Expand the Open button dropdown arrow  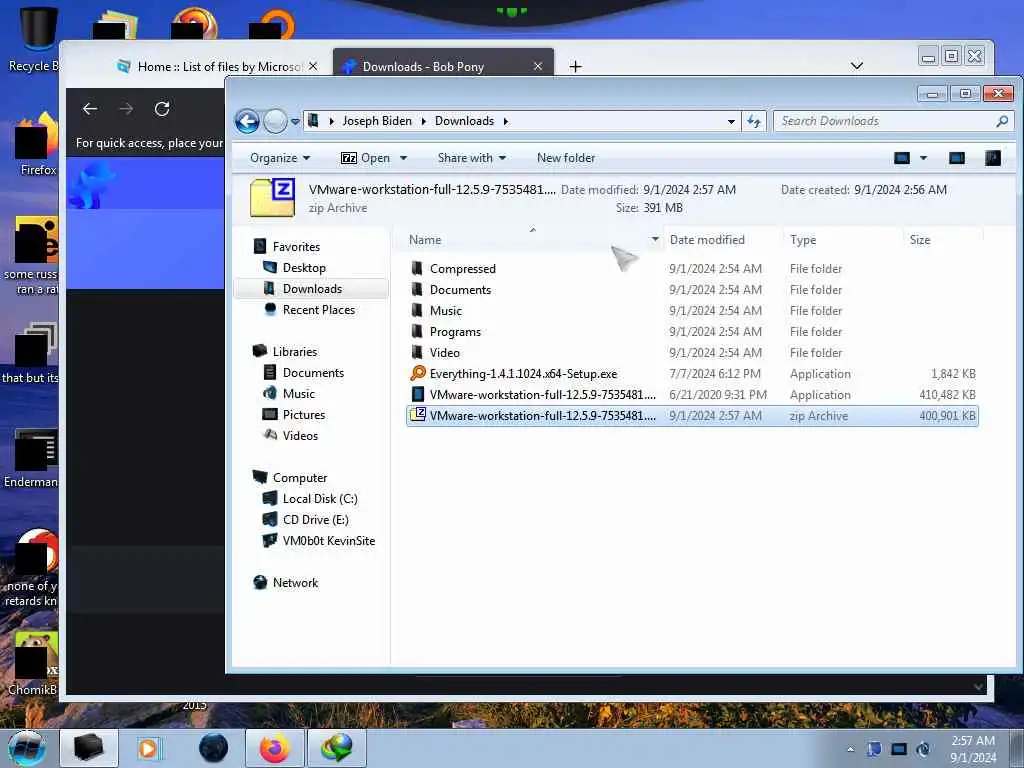(x=404, y=158)
